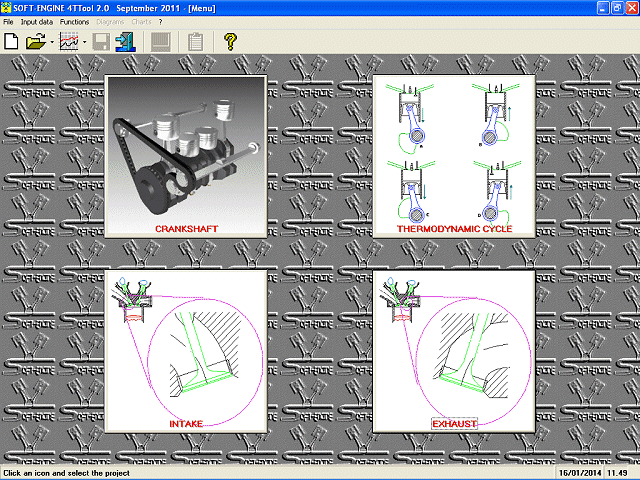640x480 pixels.
Task: Select the CRANKSHAFT project image
Action: point(186,156)
